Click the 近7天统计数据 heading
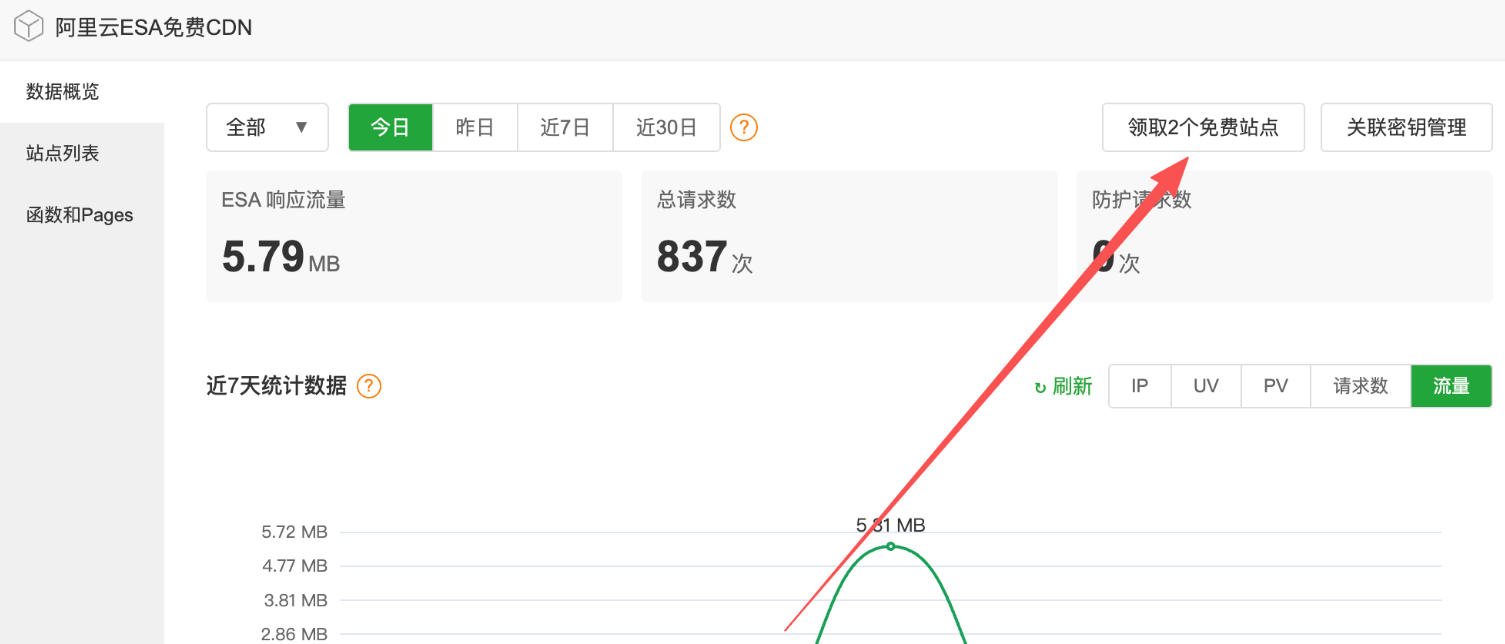The width and height of the screenshot is (1505, 644). (276, 386)
